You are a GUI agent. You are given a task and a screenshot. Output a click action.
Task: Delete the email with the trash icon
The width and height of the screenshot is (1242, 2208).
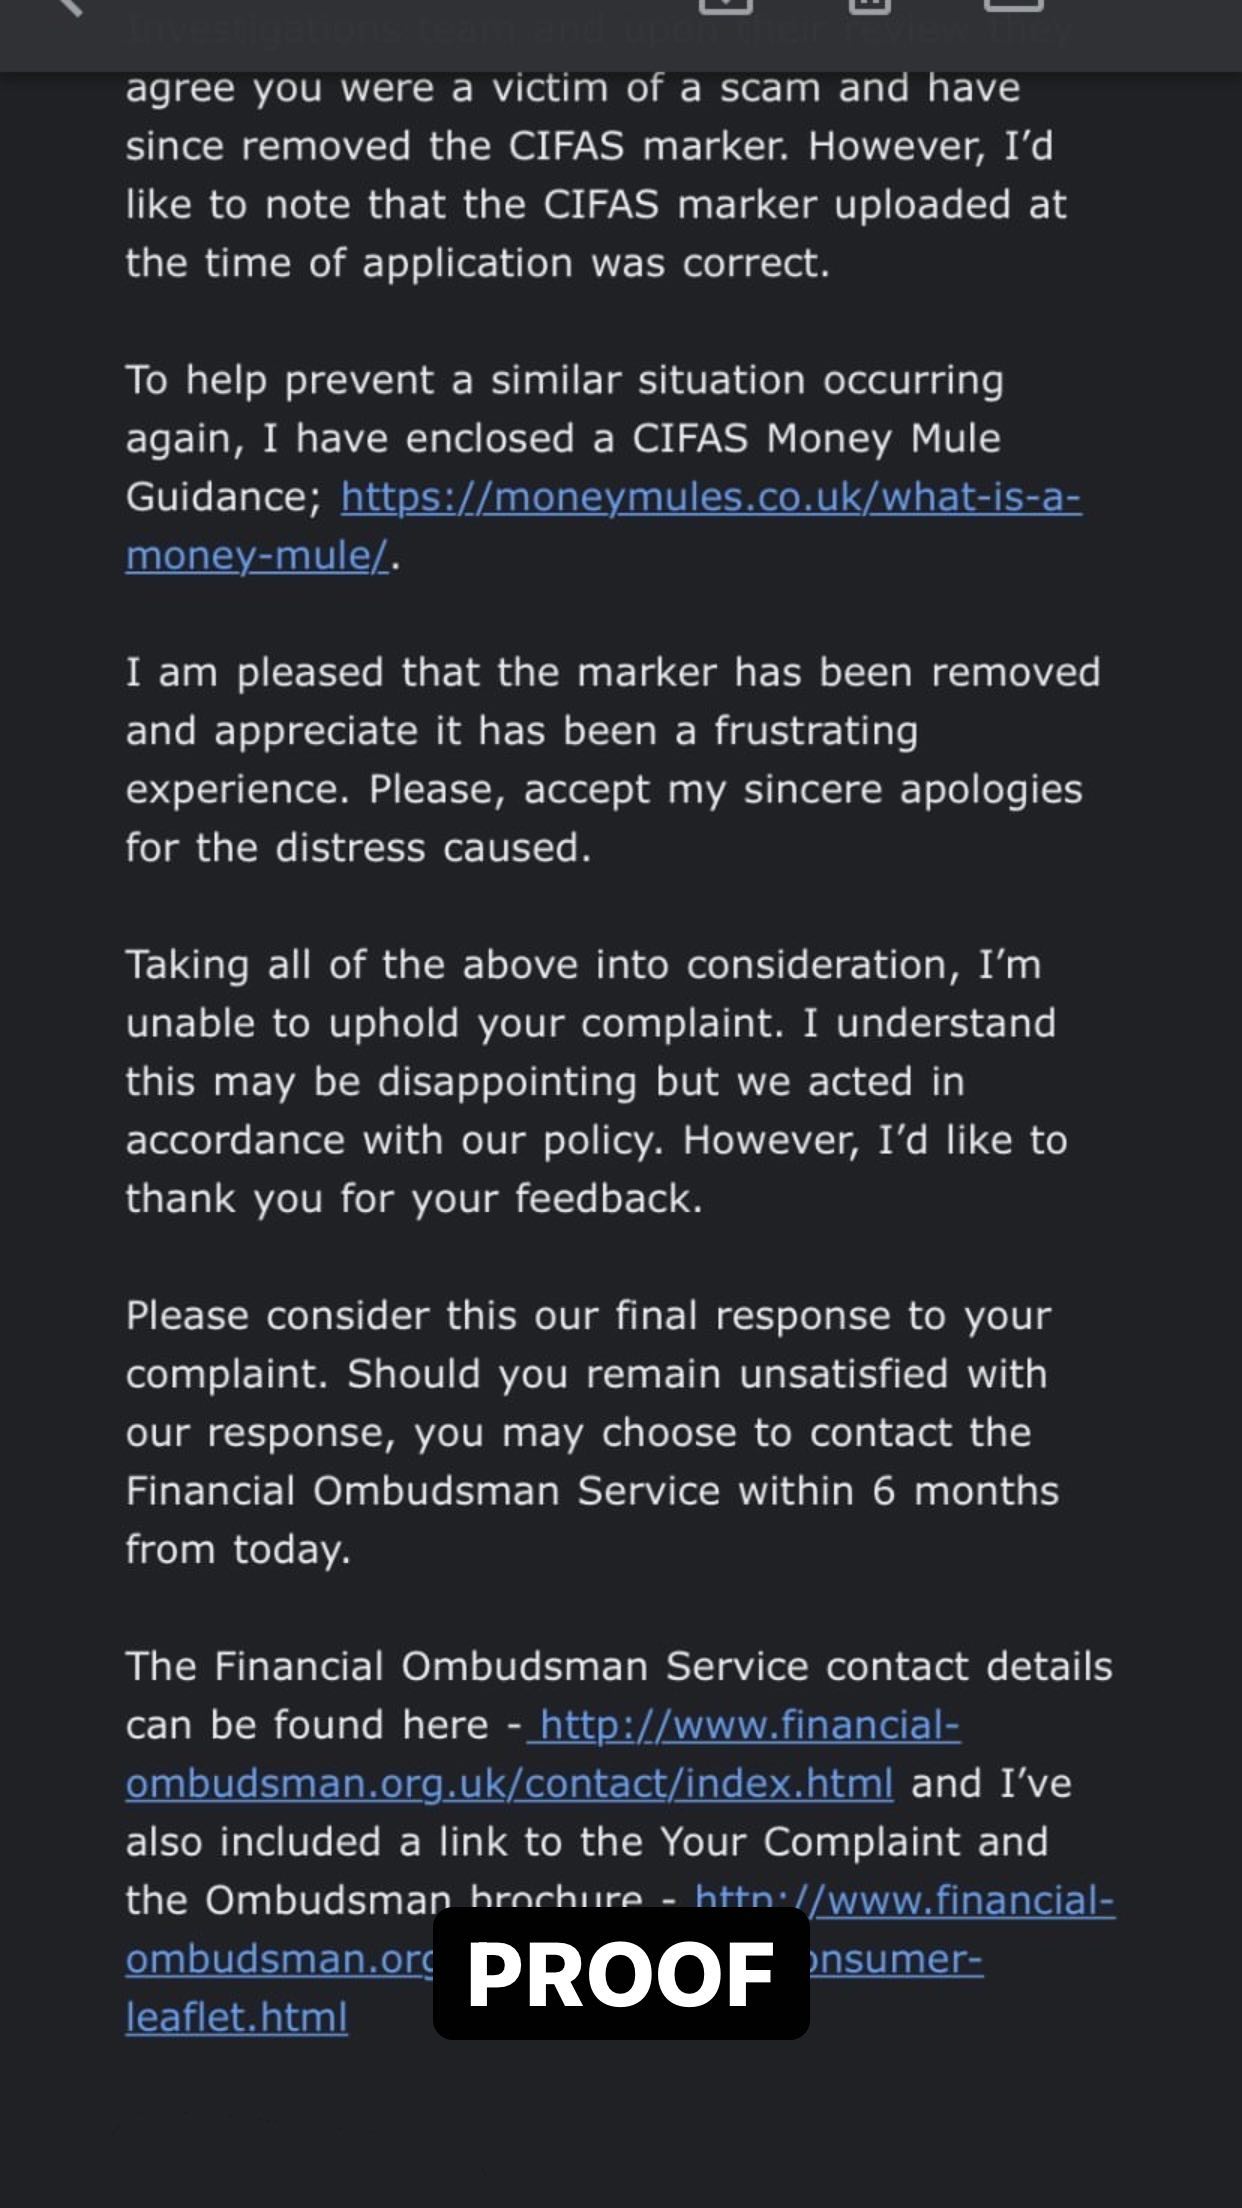pyautogui.click(x=869, y=6)
